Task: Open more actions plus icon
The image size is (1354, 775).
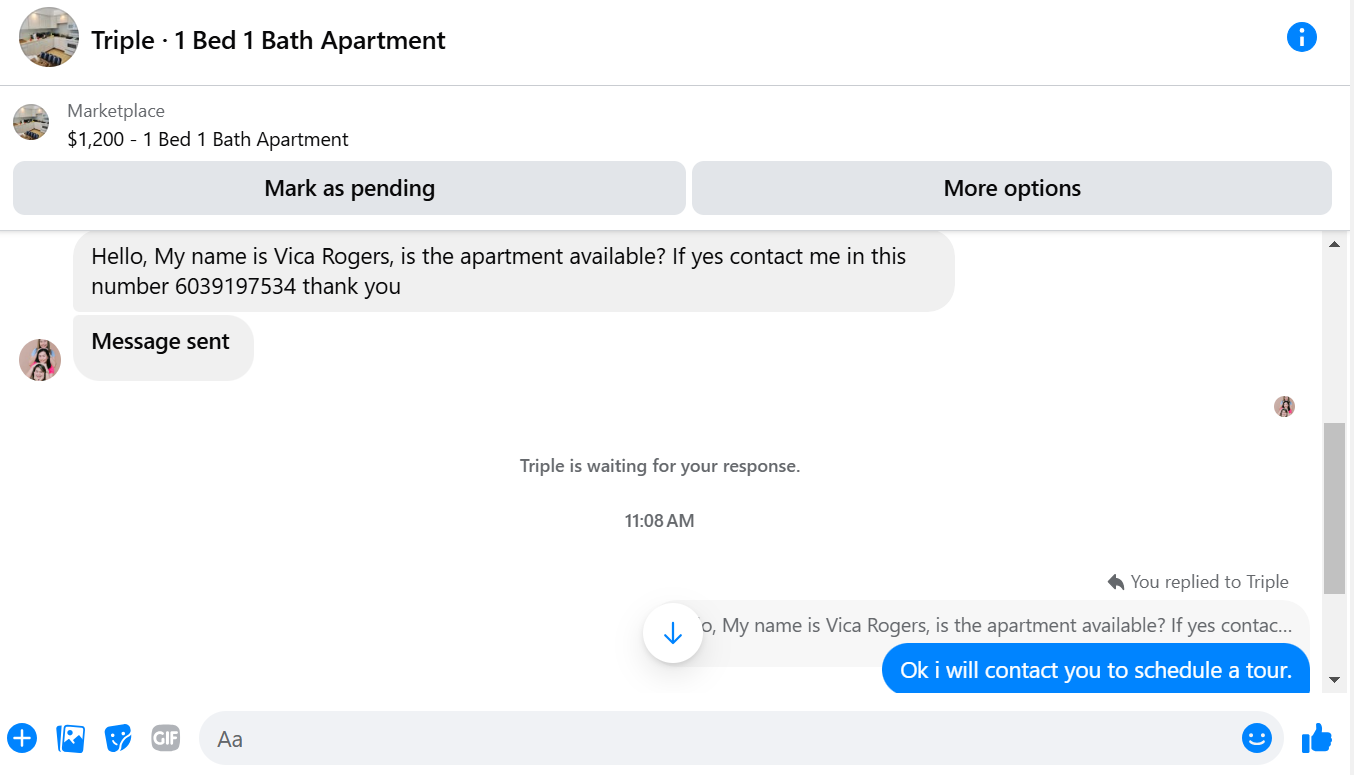Action: pyautogui.click(x=22, y=739)
